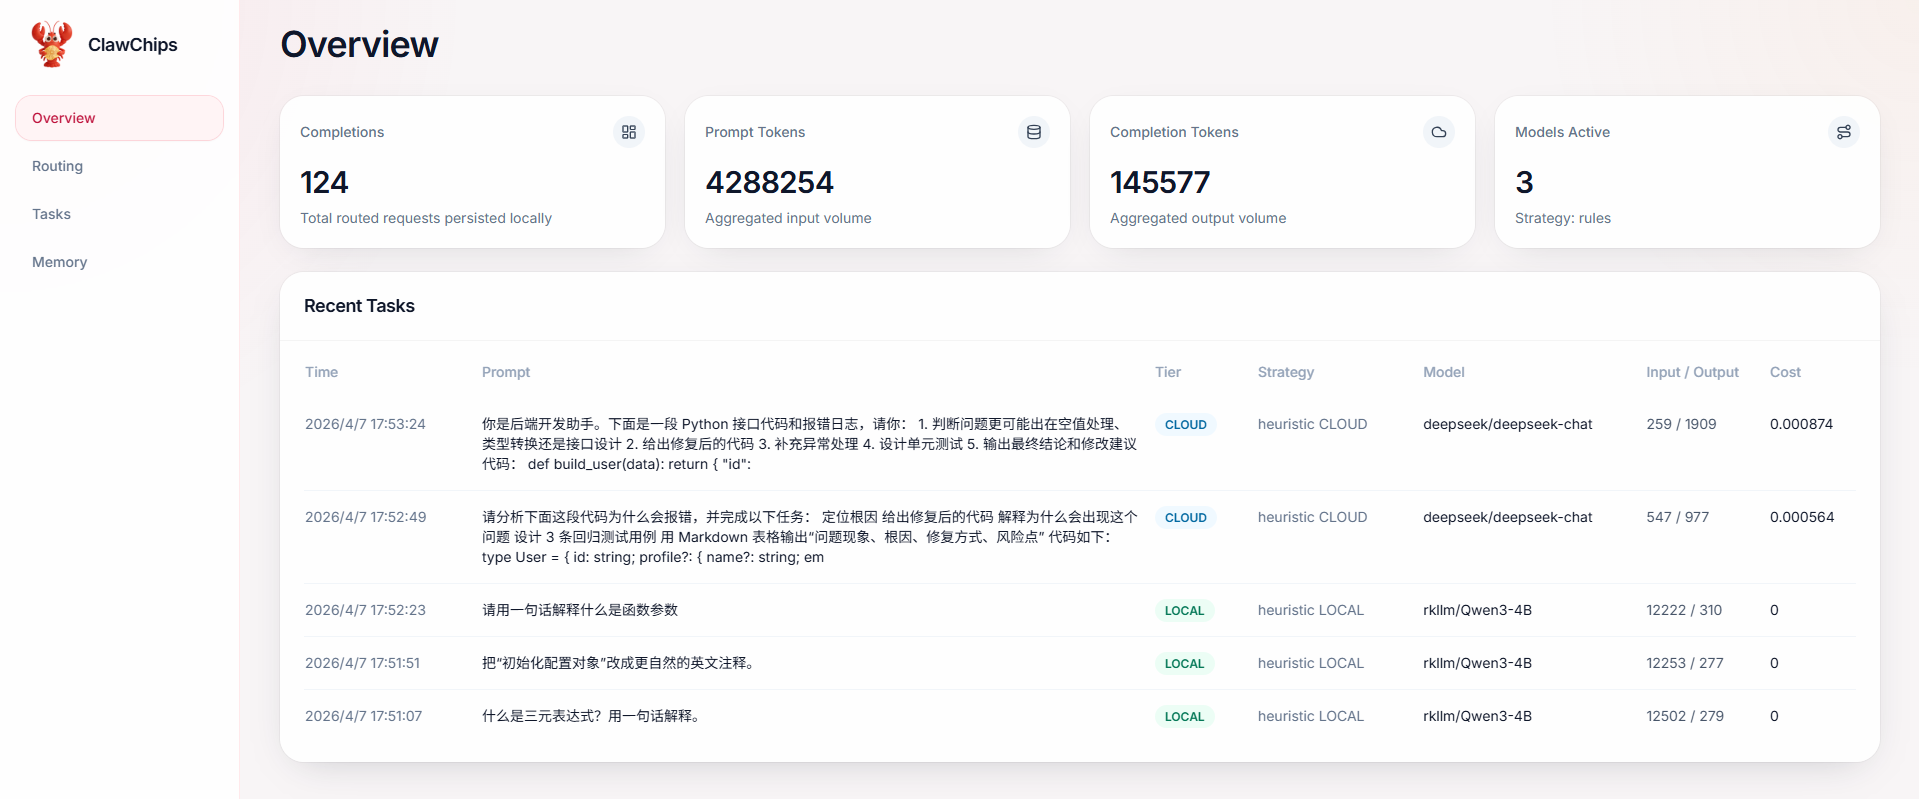Viewport: 1919px width, 799px height.
Task: Select the Input / Output column header
Action: pyautogui.click(x=1692, y=372)
